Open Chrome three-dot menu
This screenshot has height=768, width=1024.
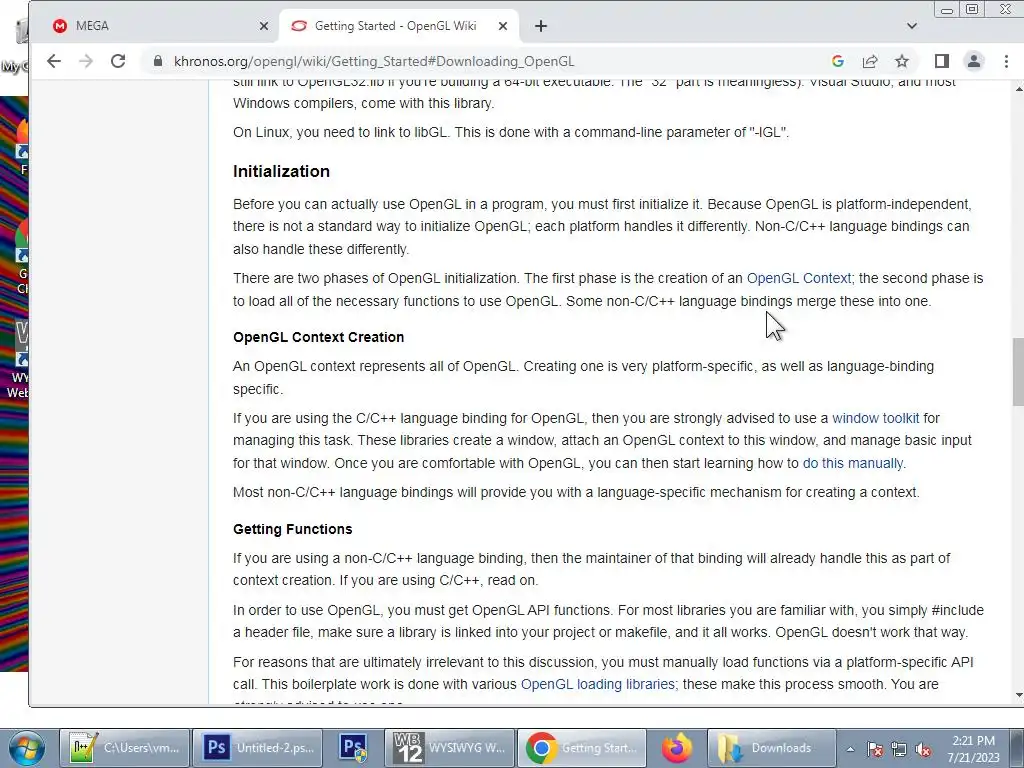(x=1006, y=61)
